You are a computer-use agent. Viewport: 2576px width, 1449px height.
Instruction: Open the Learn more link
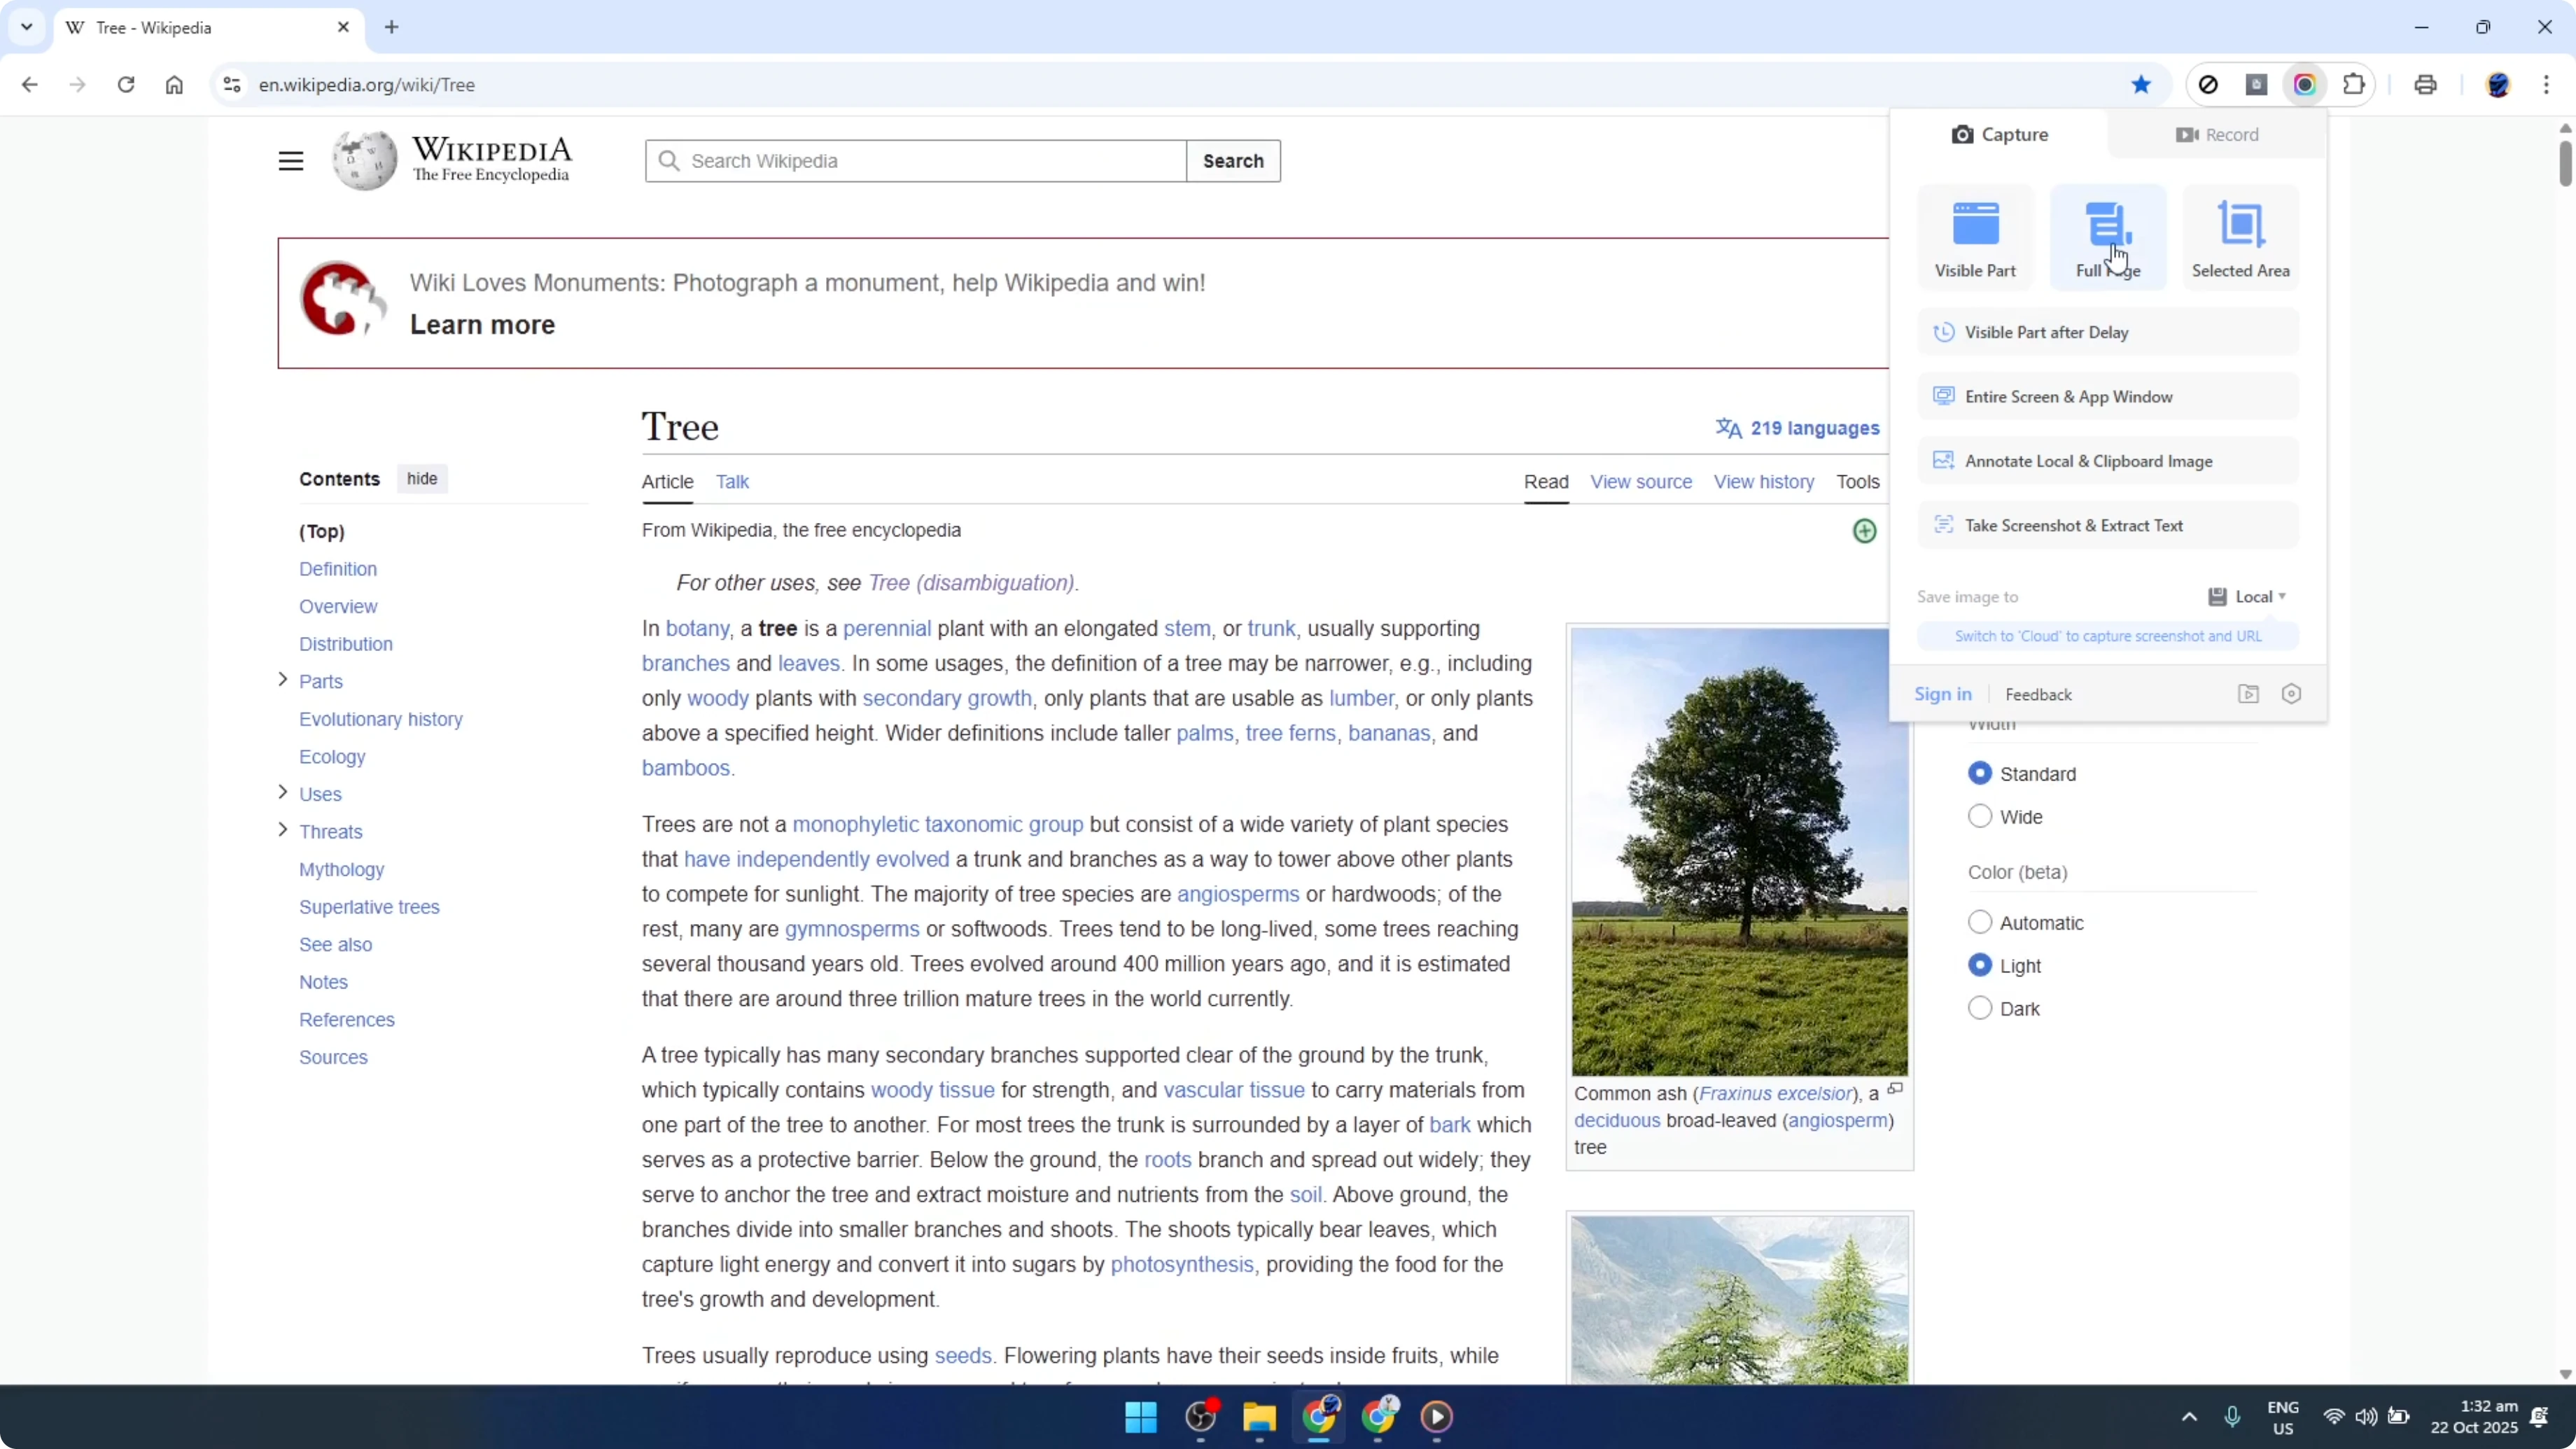tap(481, 324)
